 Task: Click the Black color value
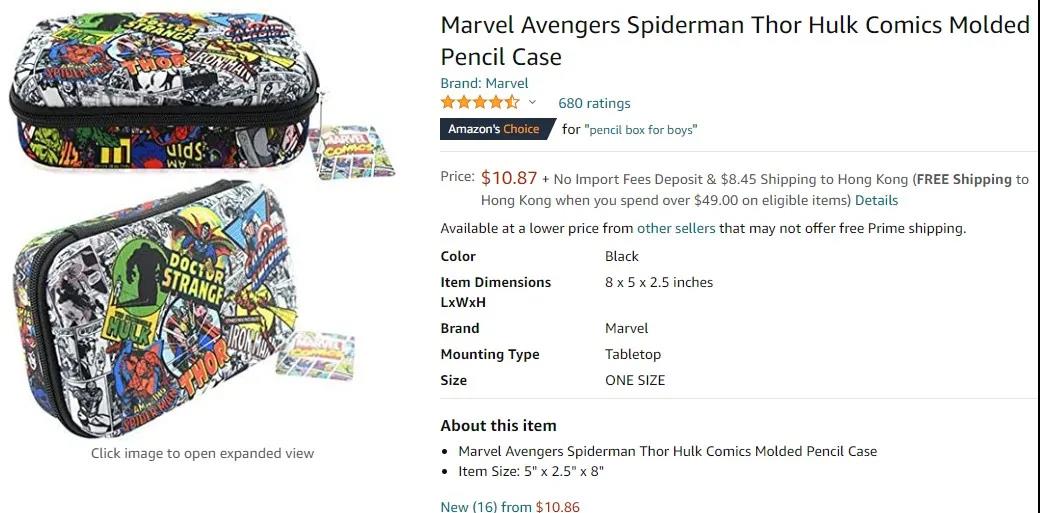point(622,256)
